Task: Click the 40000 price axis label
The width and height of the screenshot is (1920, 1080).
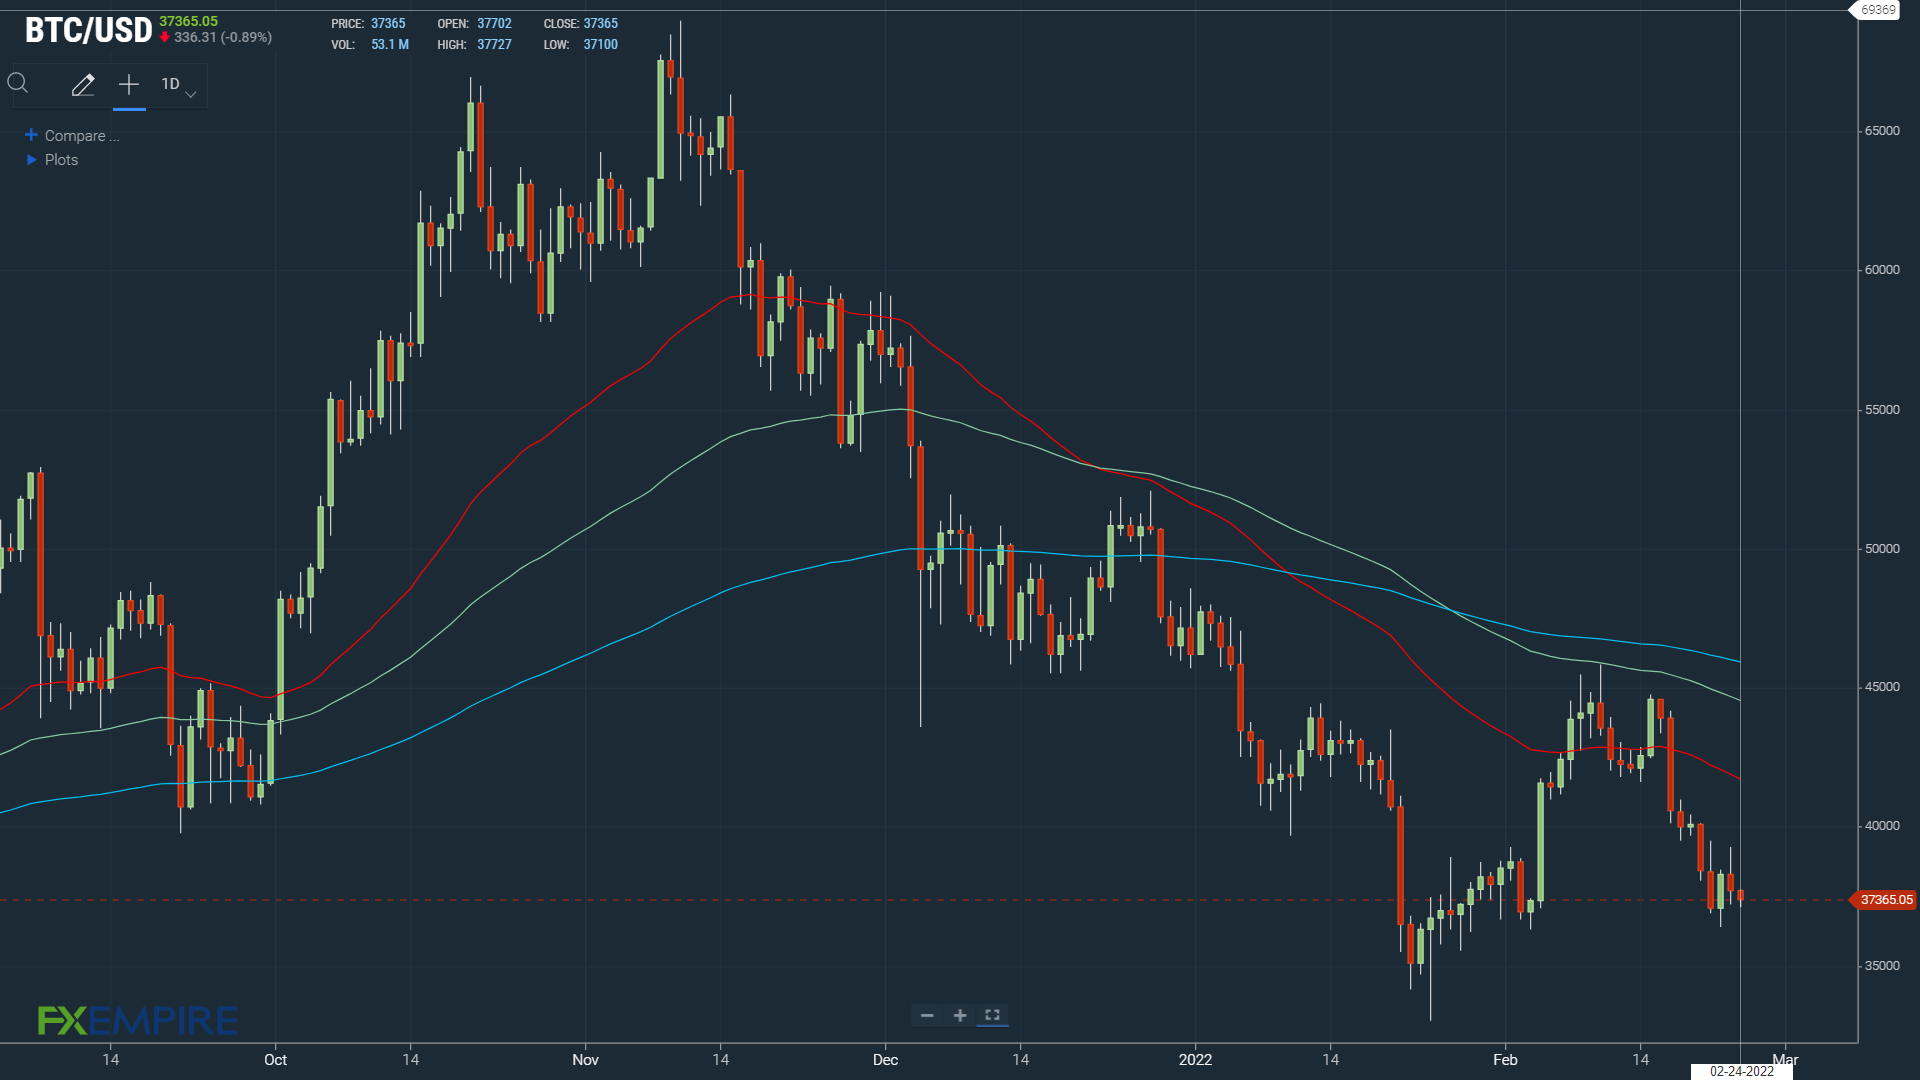Action: (x=1882, y=826)
